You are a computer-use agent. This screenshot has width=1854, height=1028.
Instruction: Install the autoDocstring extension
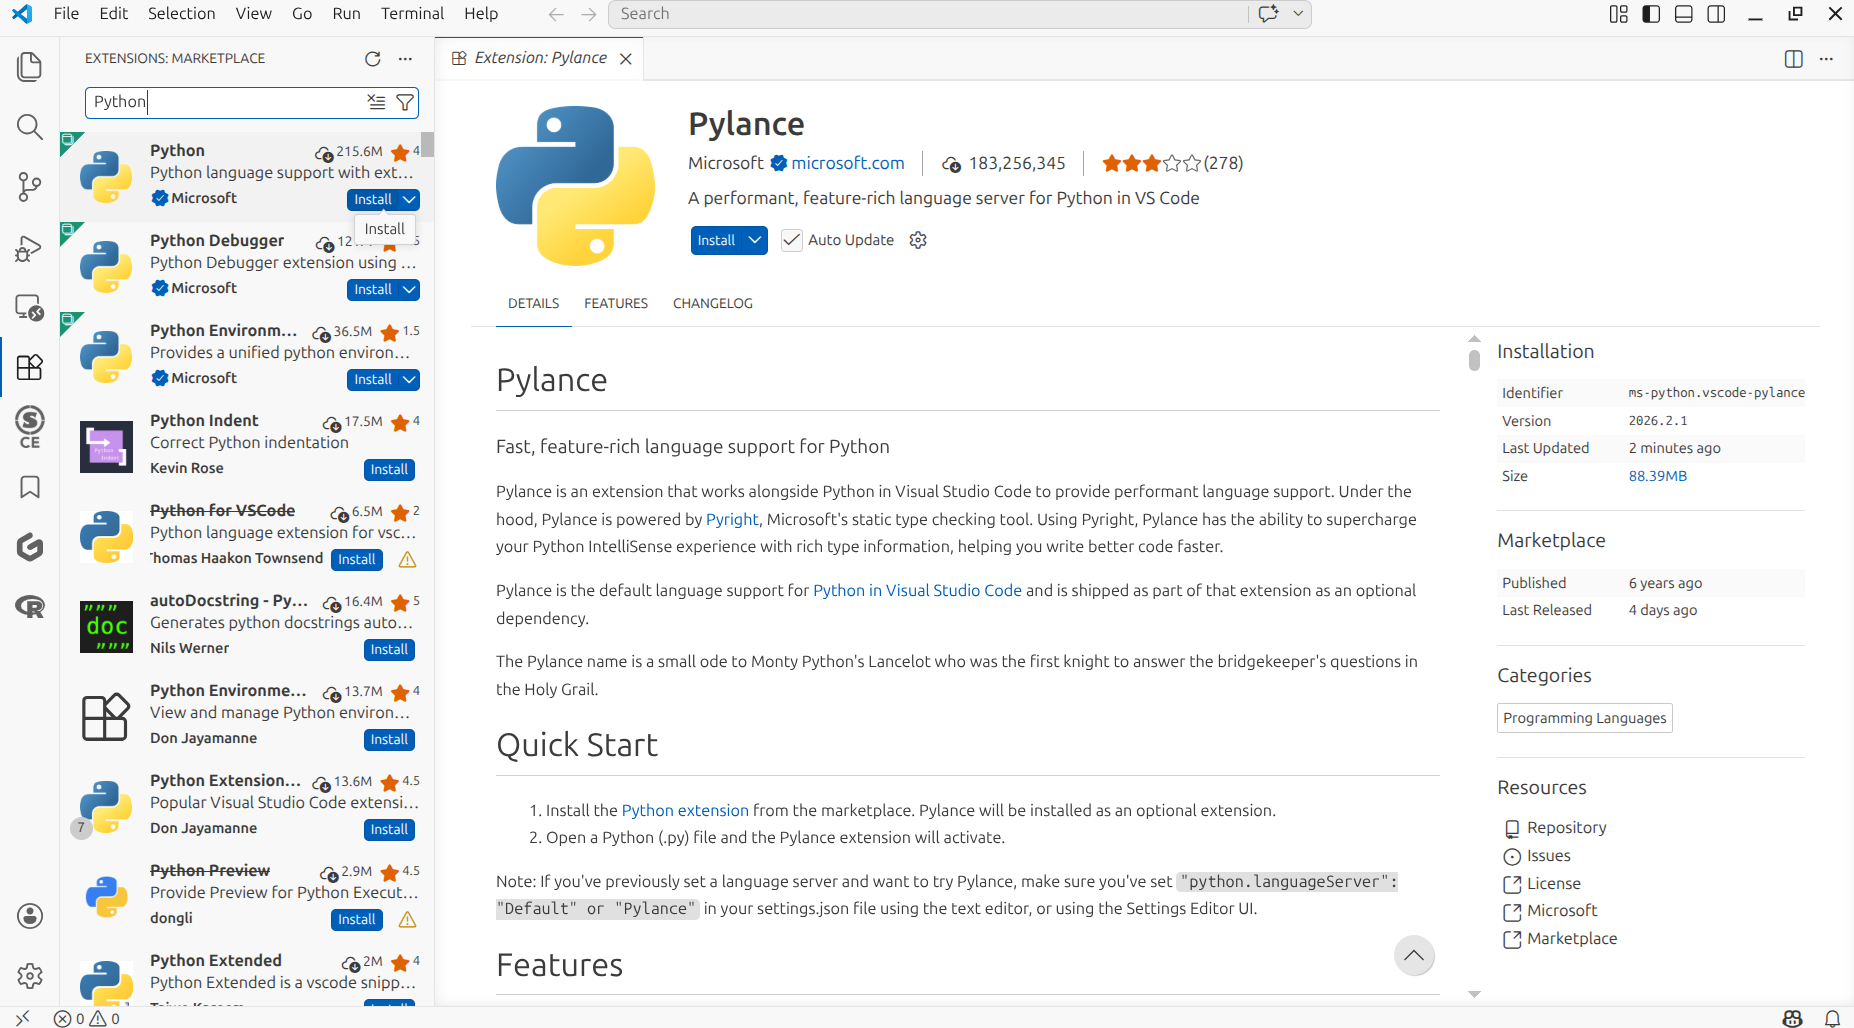pyautogui.click(x=389, y=650)
